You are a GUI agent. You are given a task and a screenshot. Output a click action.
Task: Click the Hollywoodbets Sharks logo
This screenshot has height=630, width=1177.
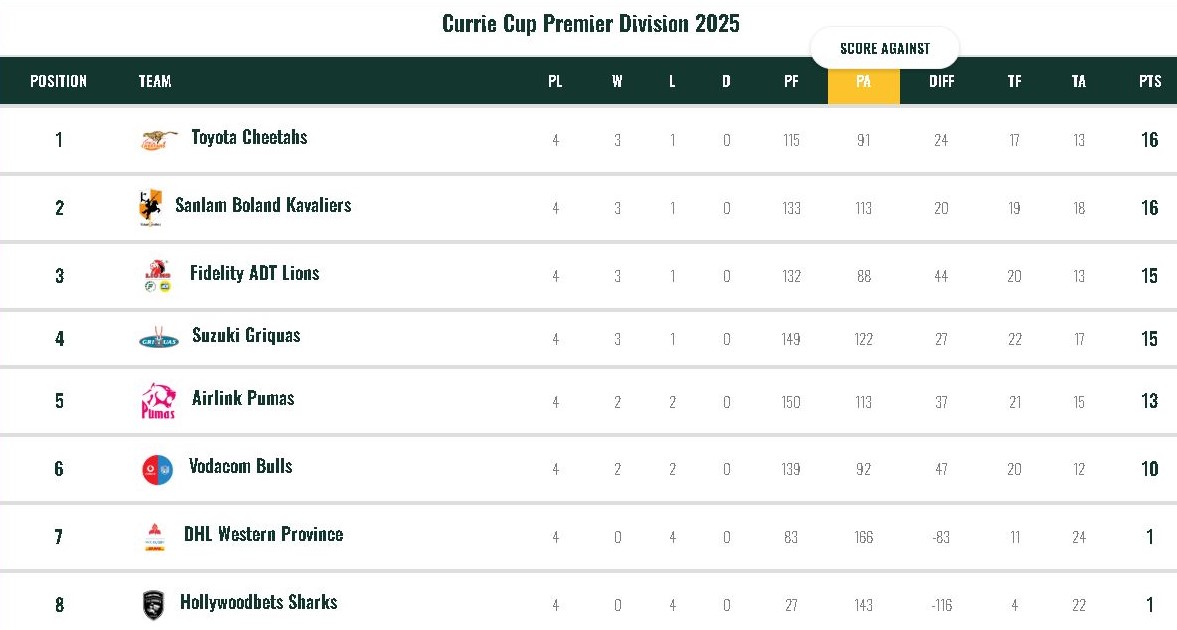153,604
